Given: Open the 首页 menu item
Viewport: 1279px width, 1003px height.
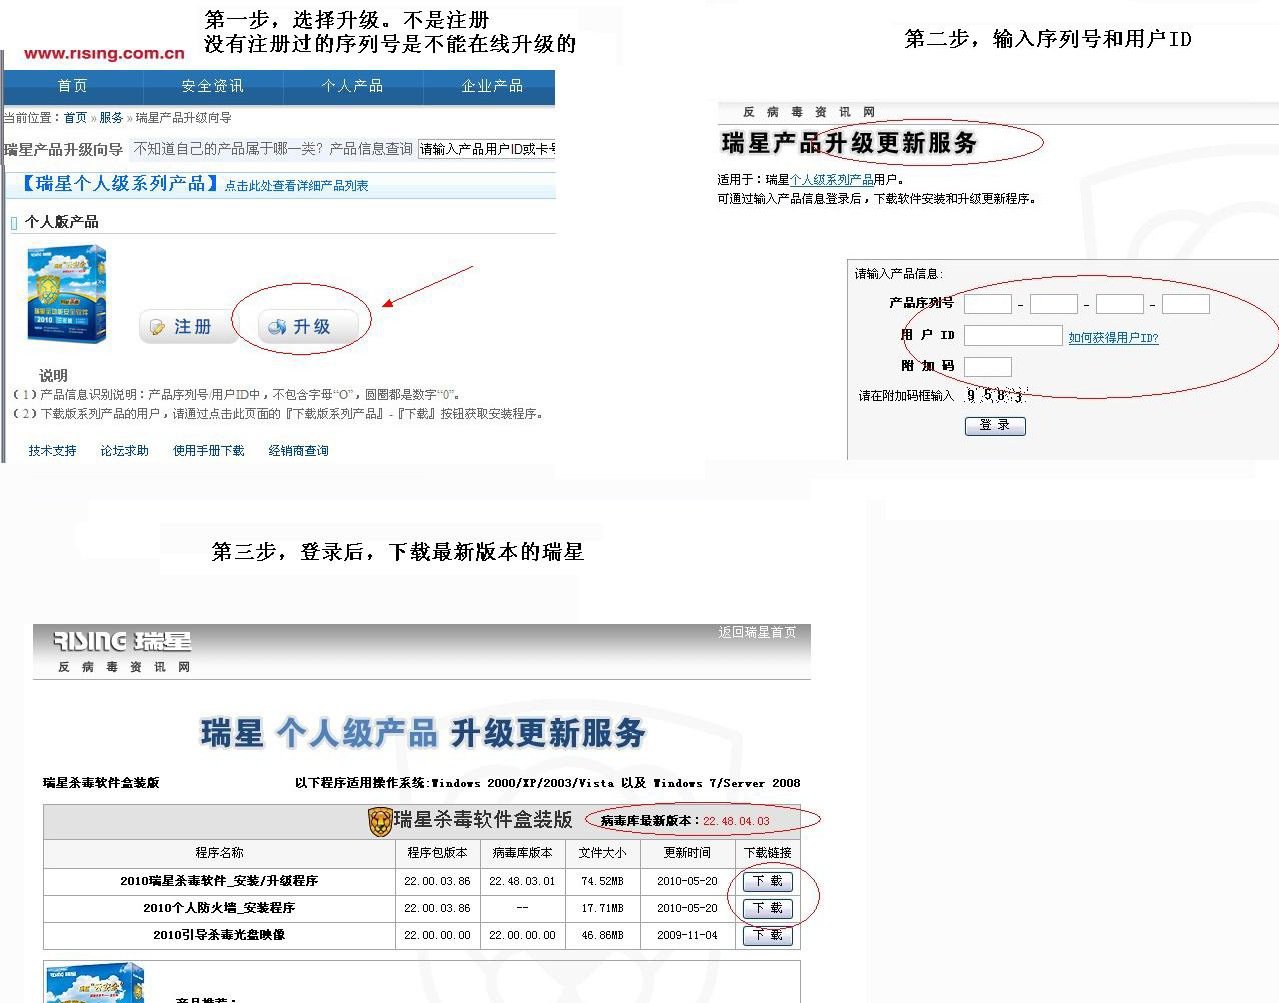Looking at the screenshot, I should click(x=73, y=87).
